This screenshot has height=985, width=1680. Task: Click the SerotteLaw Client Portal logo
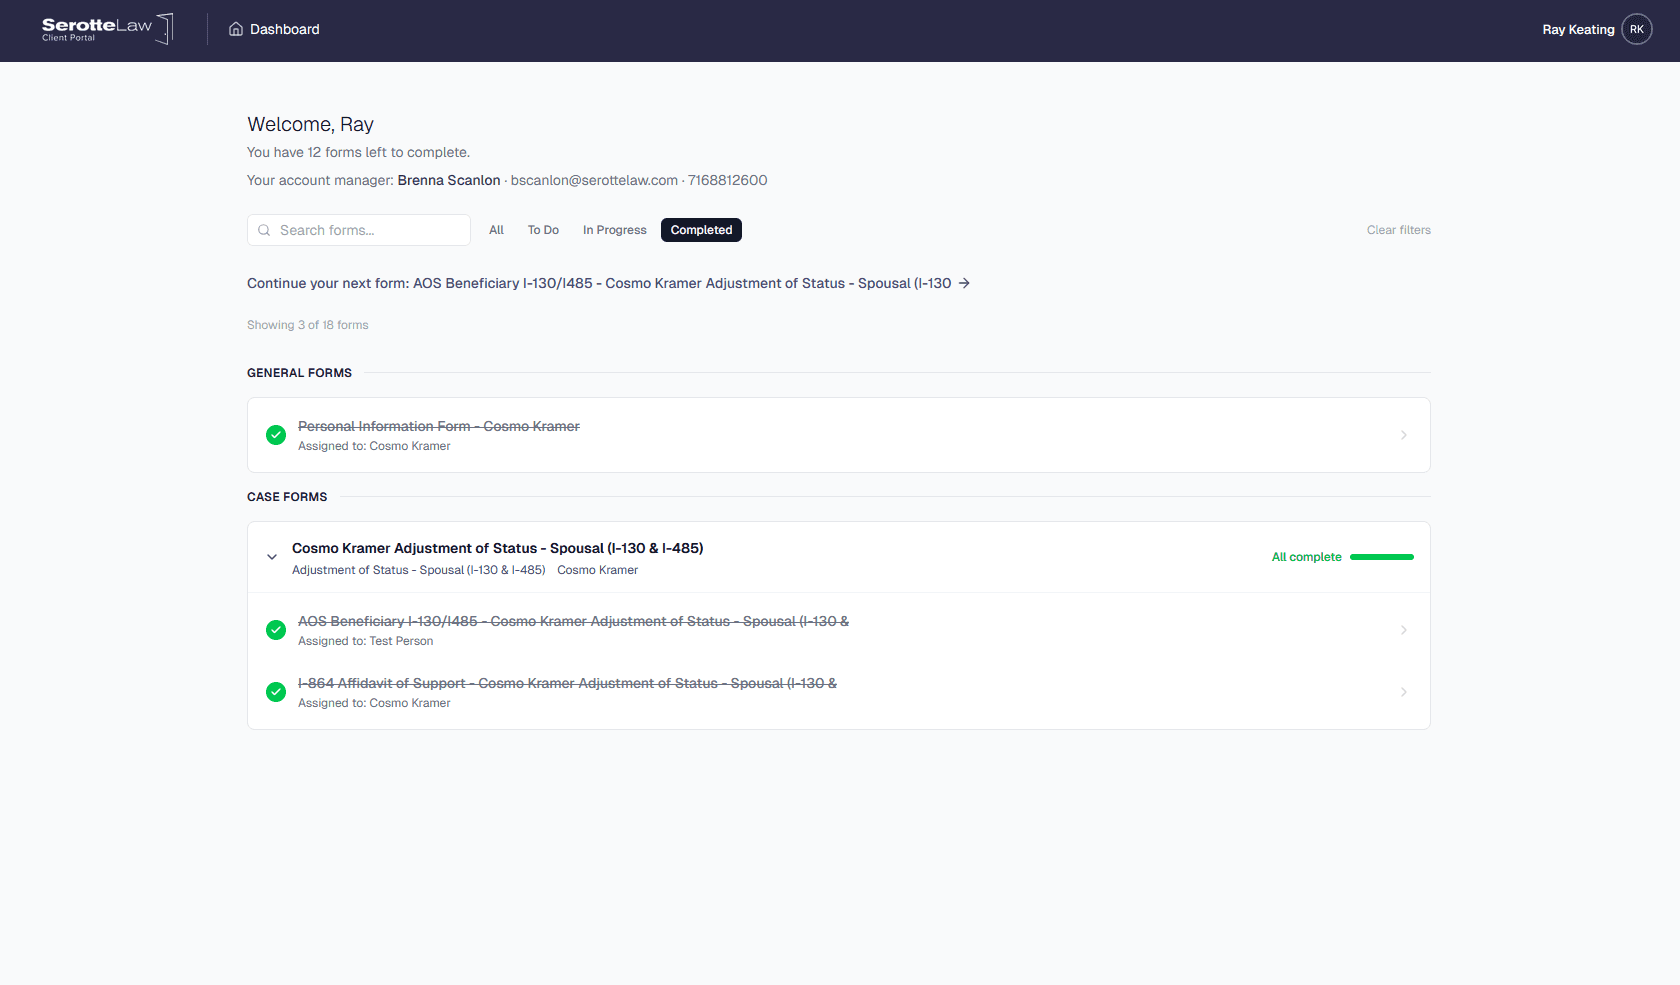(x=107, y=29)
